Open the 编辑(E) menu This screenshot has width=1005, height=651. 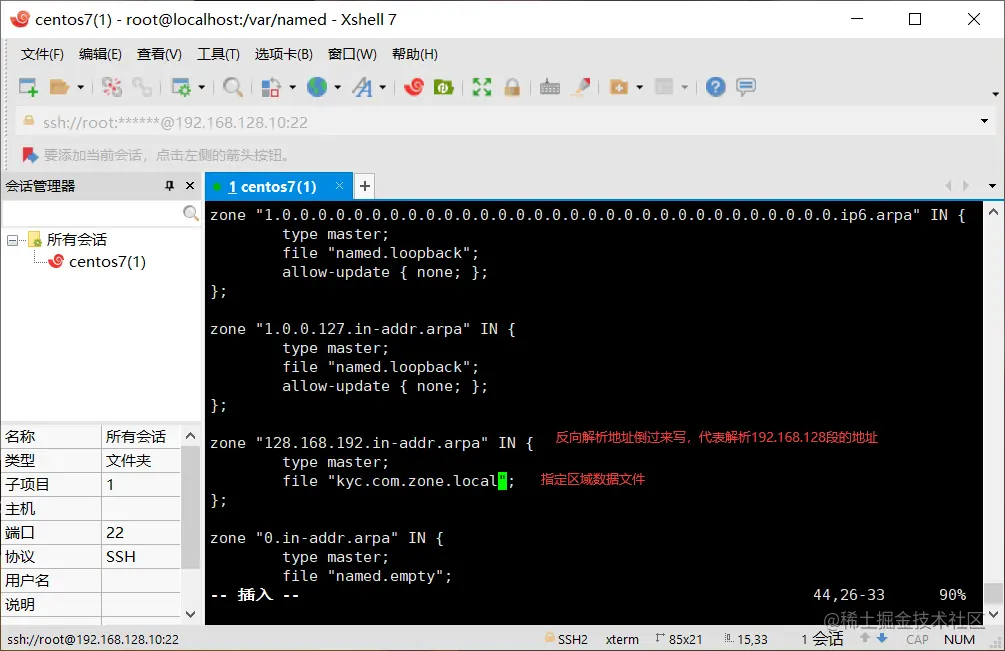tap(100, 54)
